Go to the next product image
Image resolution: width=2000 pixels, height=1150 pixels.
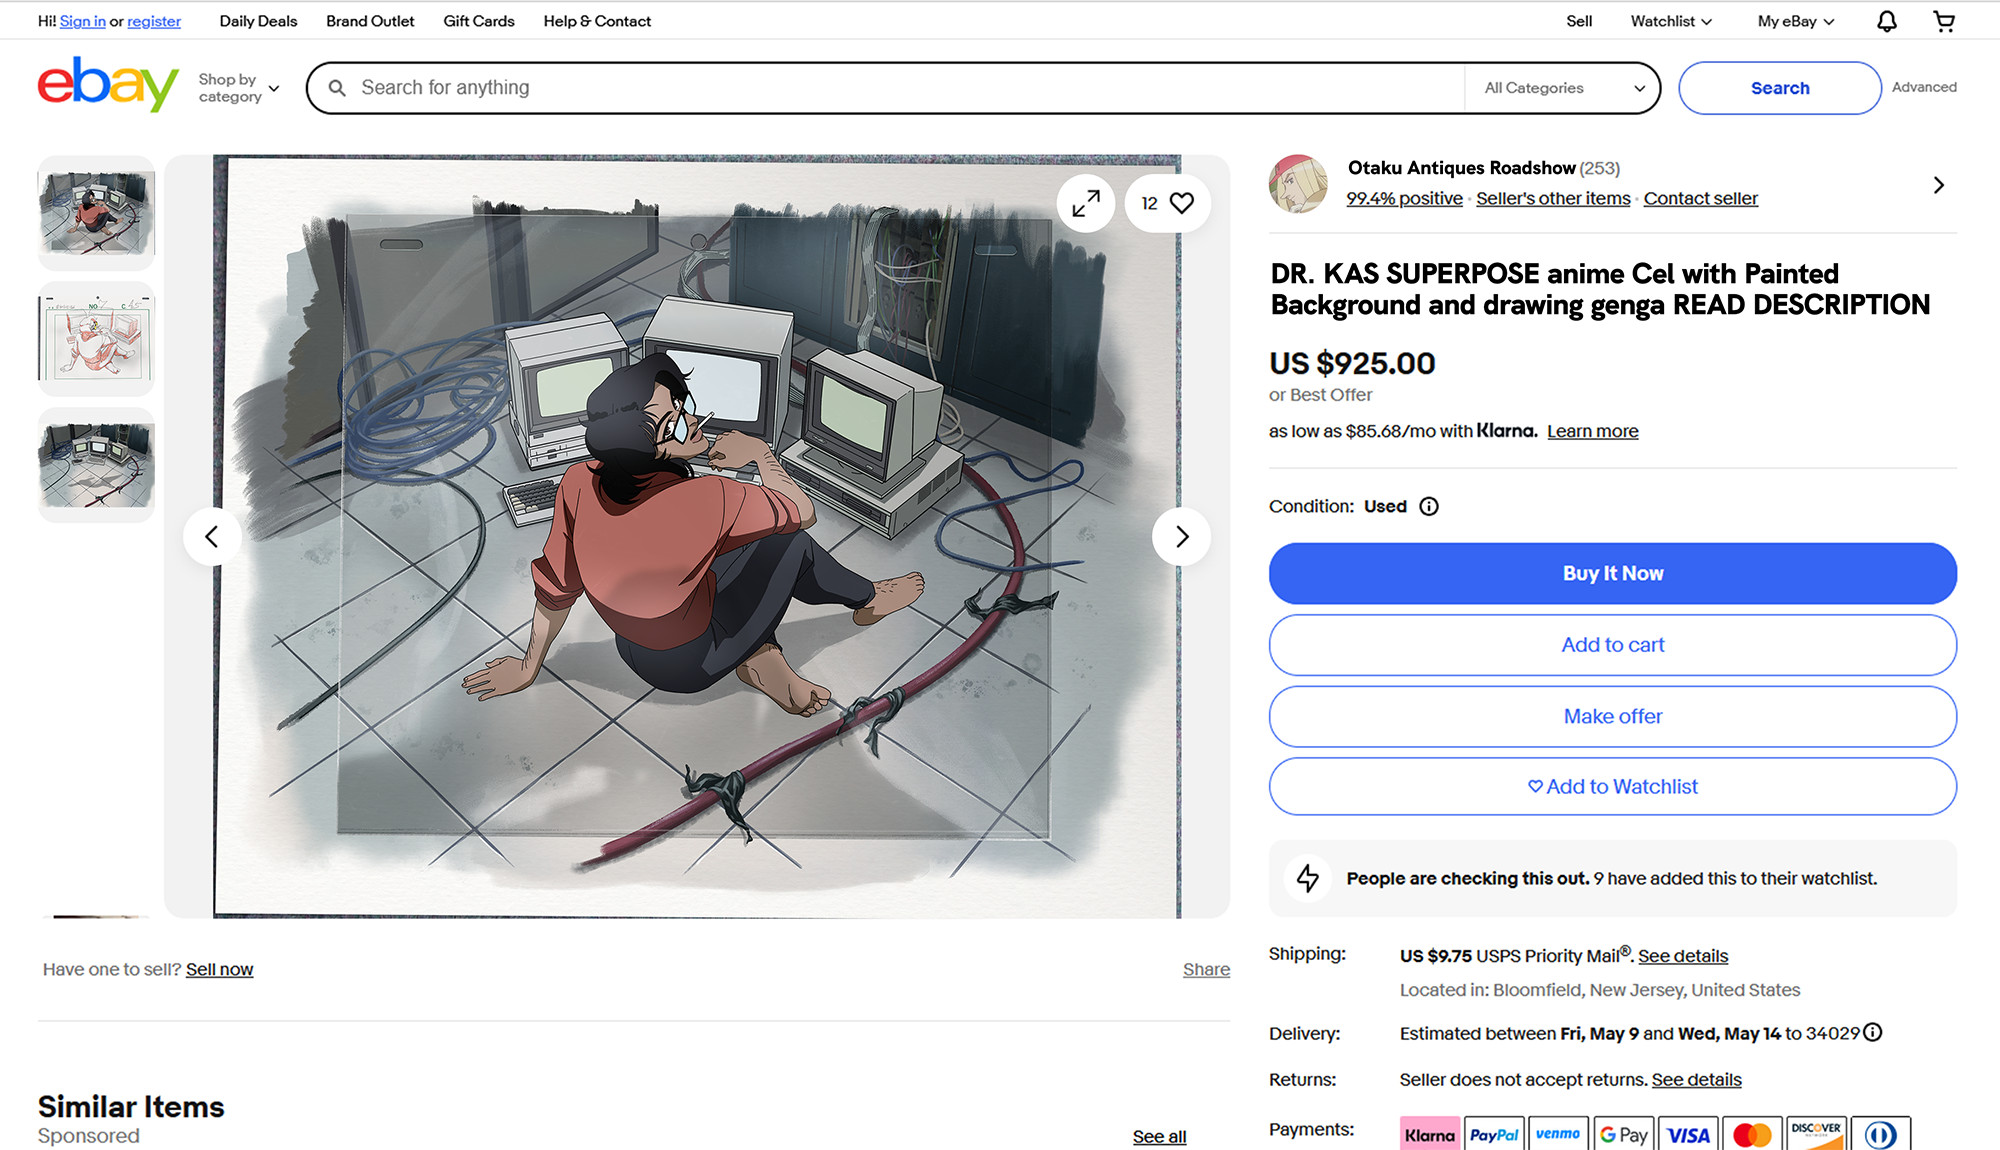pyautogui.click(x=1181, y=537)
